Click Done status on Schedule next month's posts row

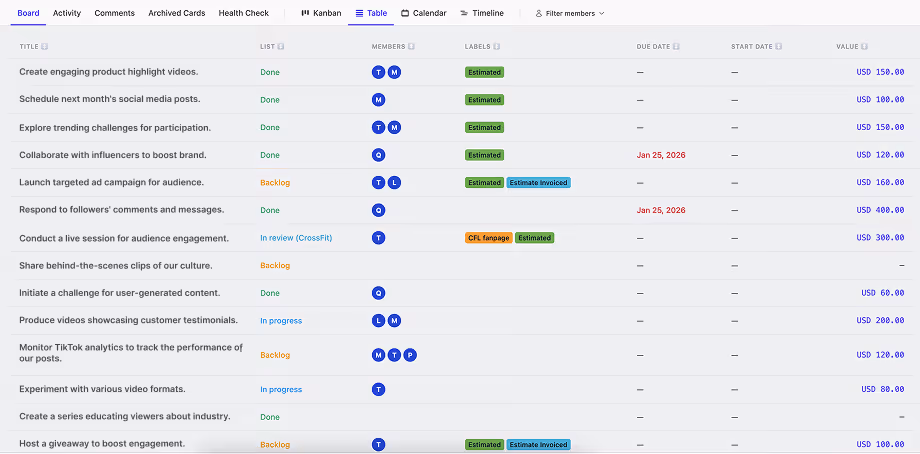pyautogui.click(x=270, y=100)
